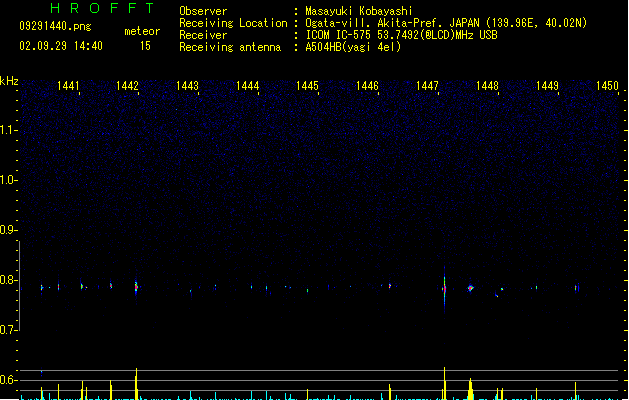Screen dimensions: 629x400
Task: Click the 1444 time axis marker
Action: point(248,86)
